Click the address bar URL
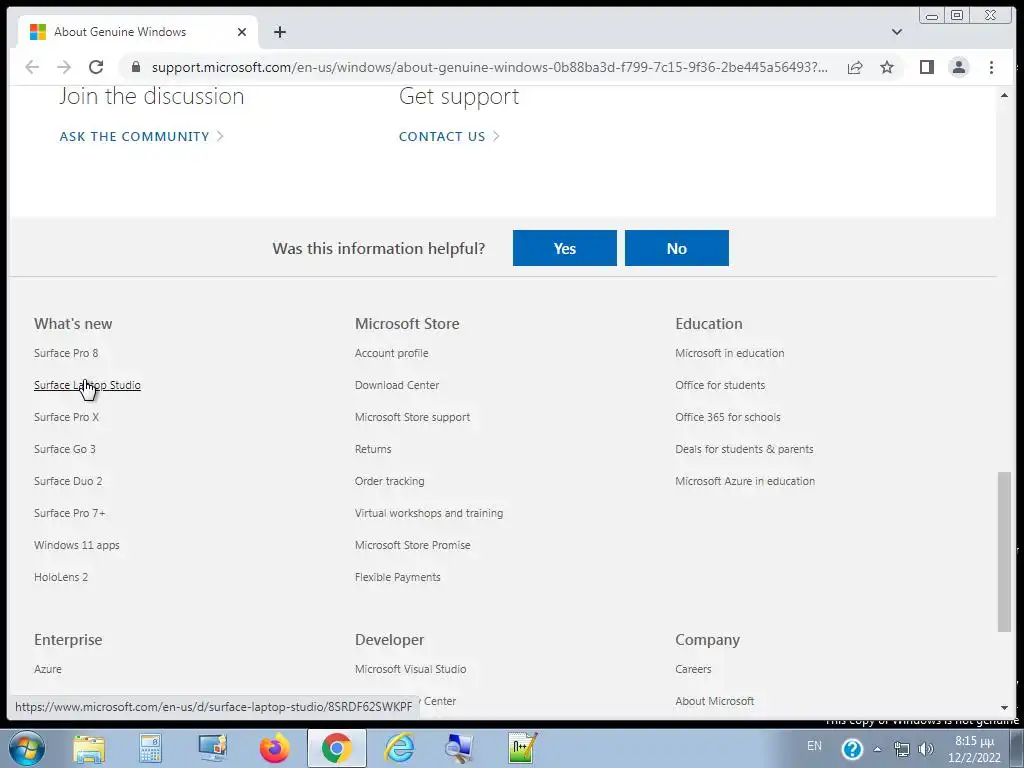Viewport: 1024px width, 768px height. 490,67
